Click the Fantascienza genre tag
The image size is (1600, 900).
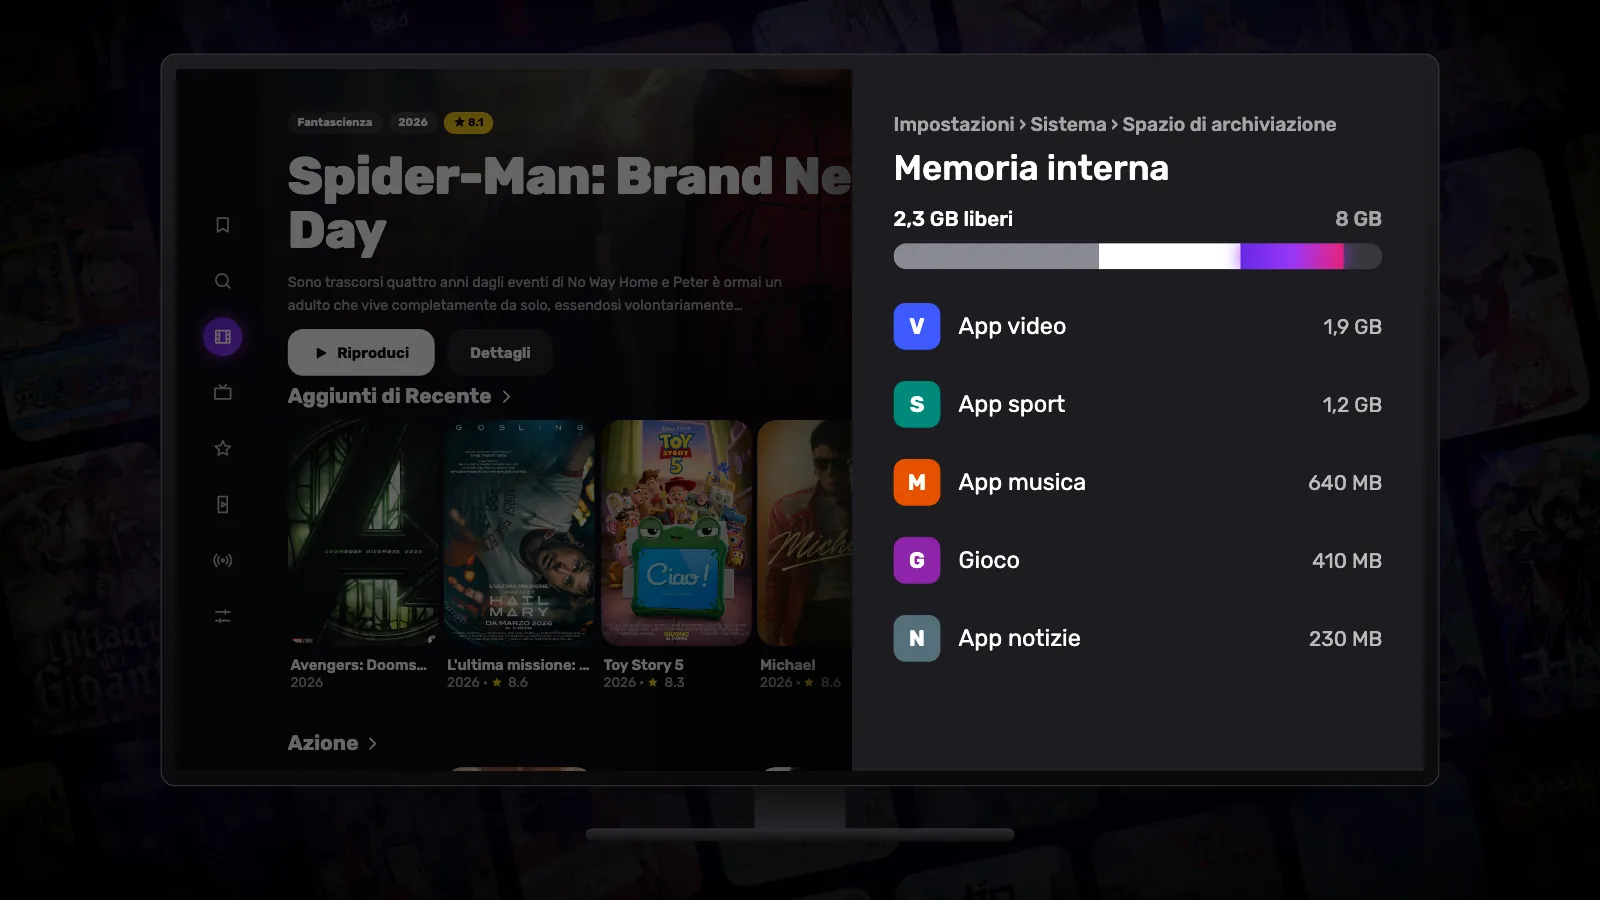[335, 122]
